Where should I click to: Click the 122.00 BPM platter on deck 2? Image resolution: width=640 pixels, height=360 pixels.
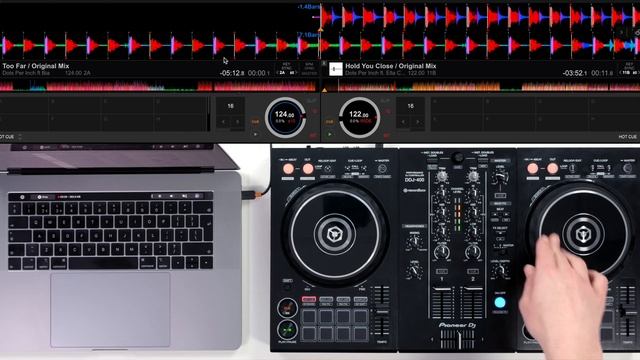pyautogui.click(x=359, y=118)
